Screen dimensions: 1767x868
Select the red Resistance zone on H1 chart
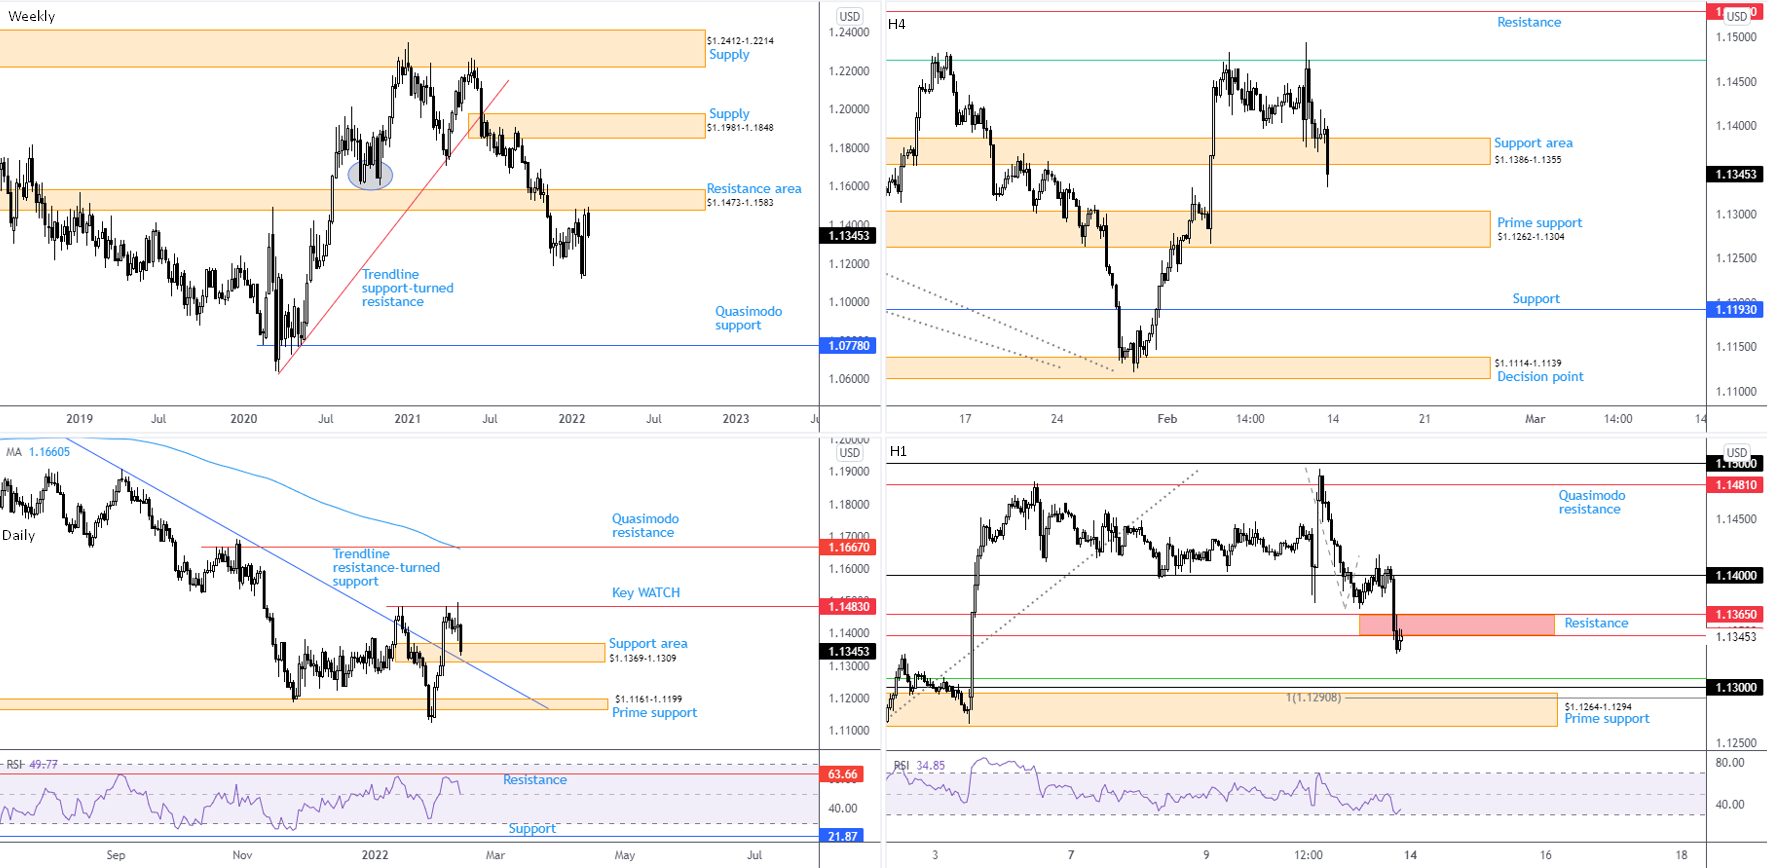tap(1456, 625)
